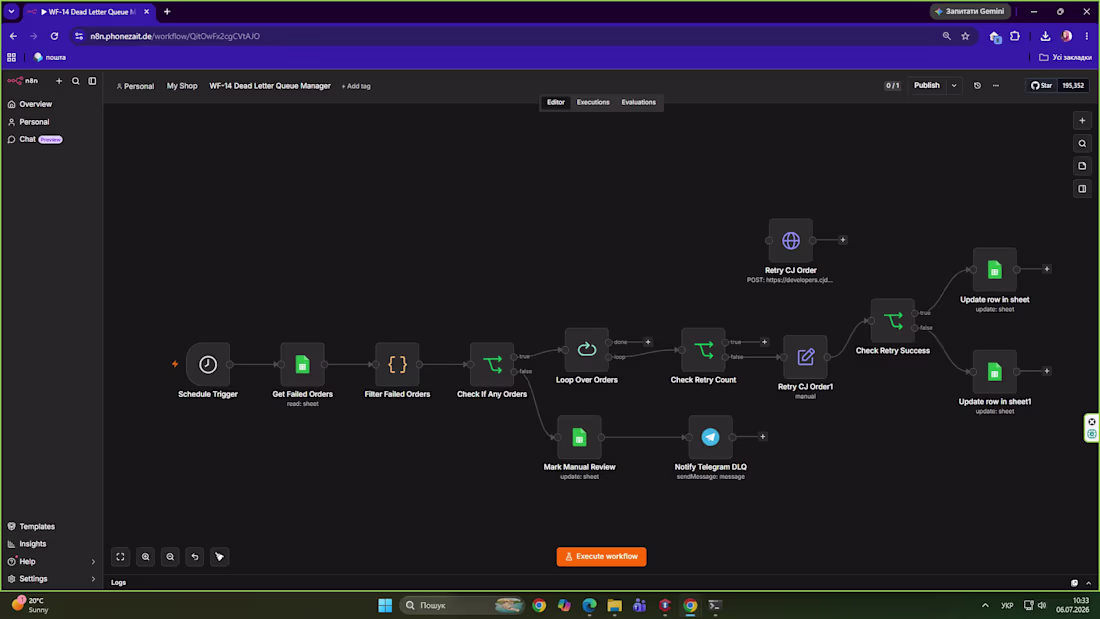Add node after Update row in sheet output
1100x619 pixels.
[1047, 269]
